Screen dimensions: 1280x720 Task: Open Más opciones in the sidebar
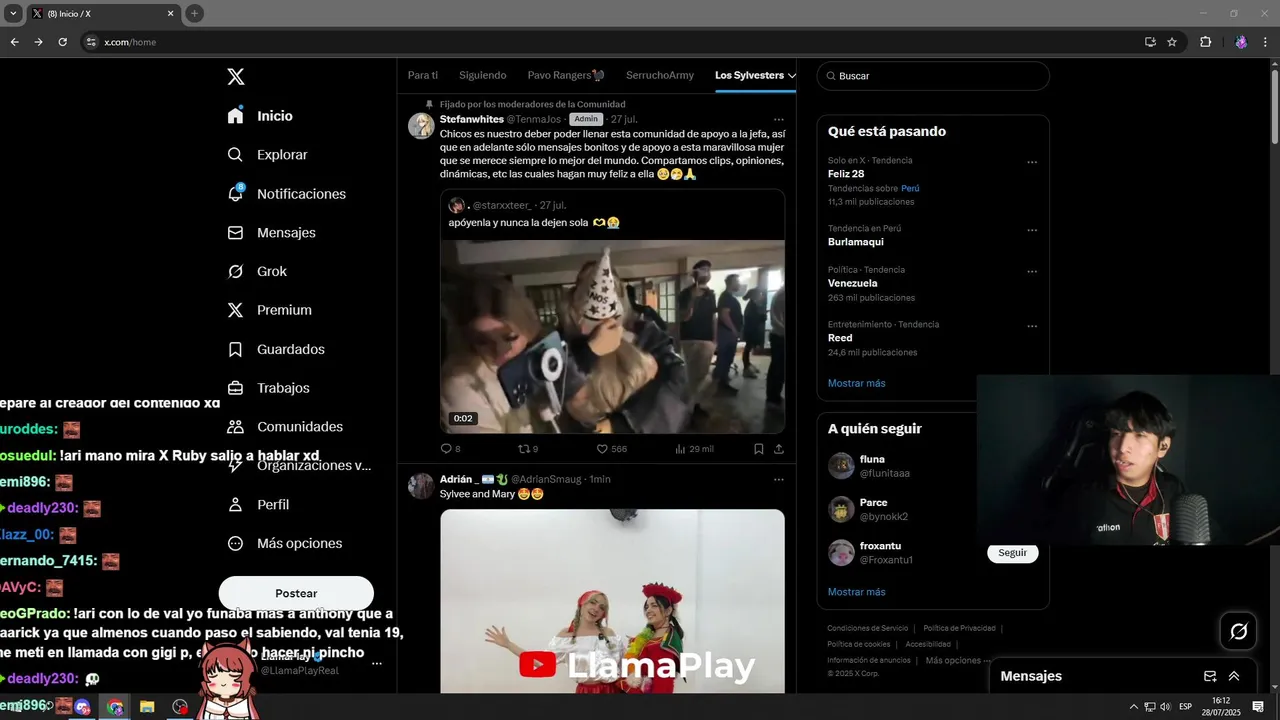coord(284,544)
